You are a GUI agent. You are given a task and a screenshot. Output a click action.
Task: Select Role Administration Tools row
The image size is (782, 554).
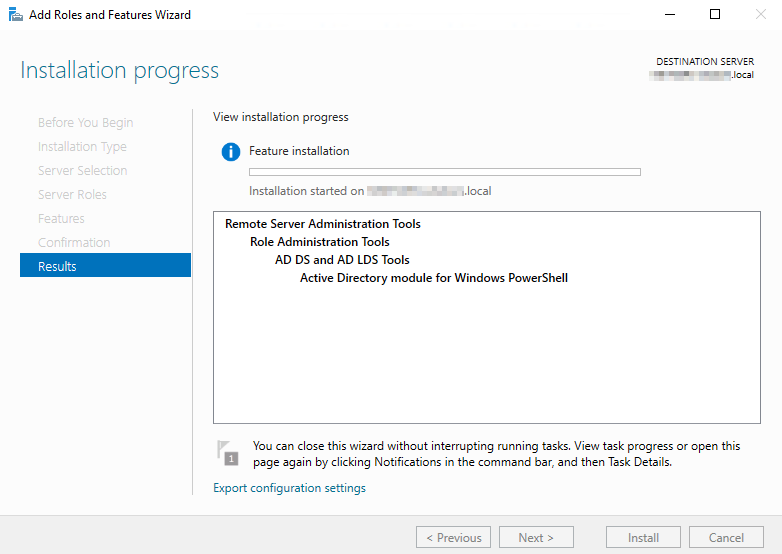pyautogui.click(x=320, y=242)
